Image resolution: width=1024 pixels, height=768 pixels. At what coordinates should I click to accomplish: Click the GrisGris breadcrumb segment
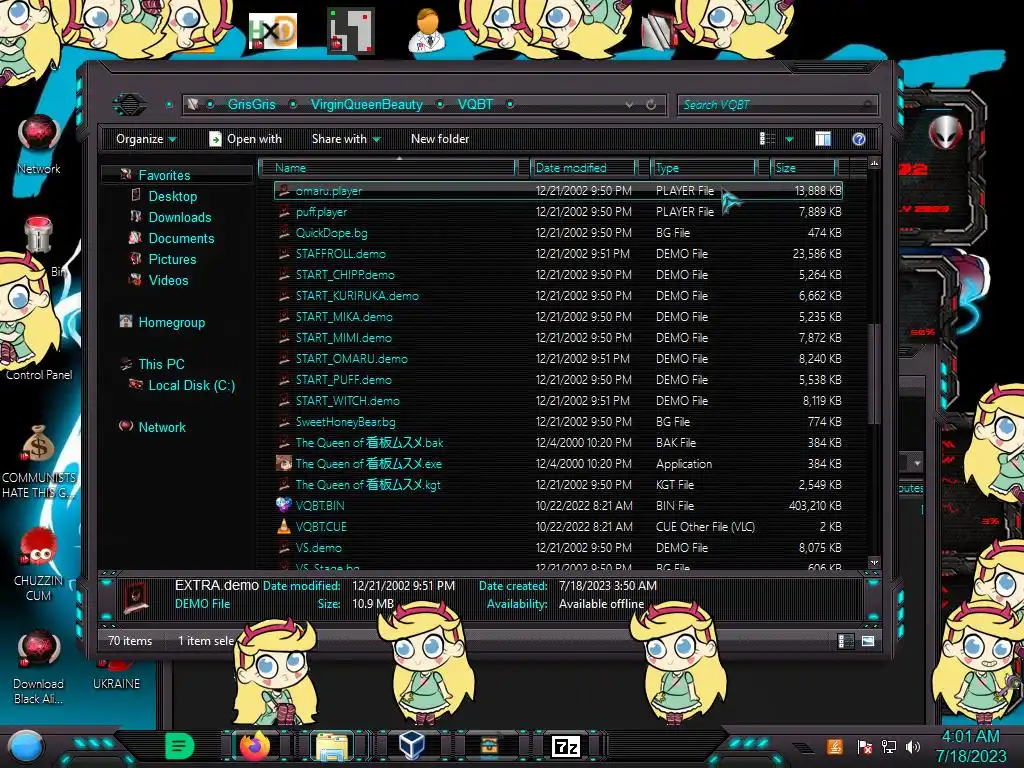coord(251,104)
